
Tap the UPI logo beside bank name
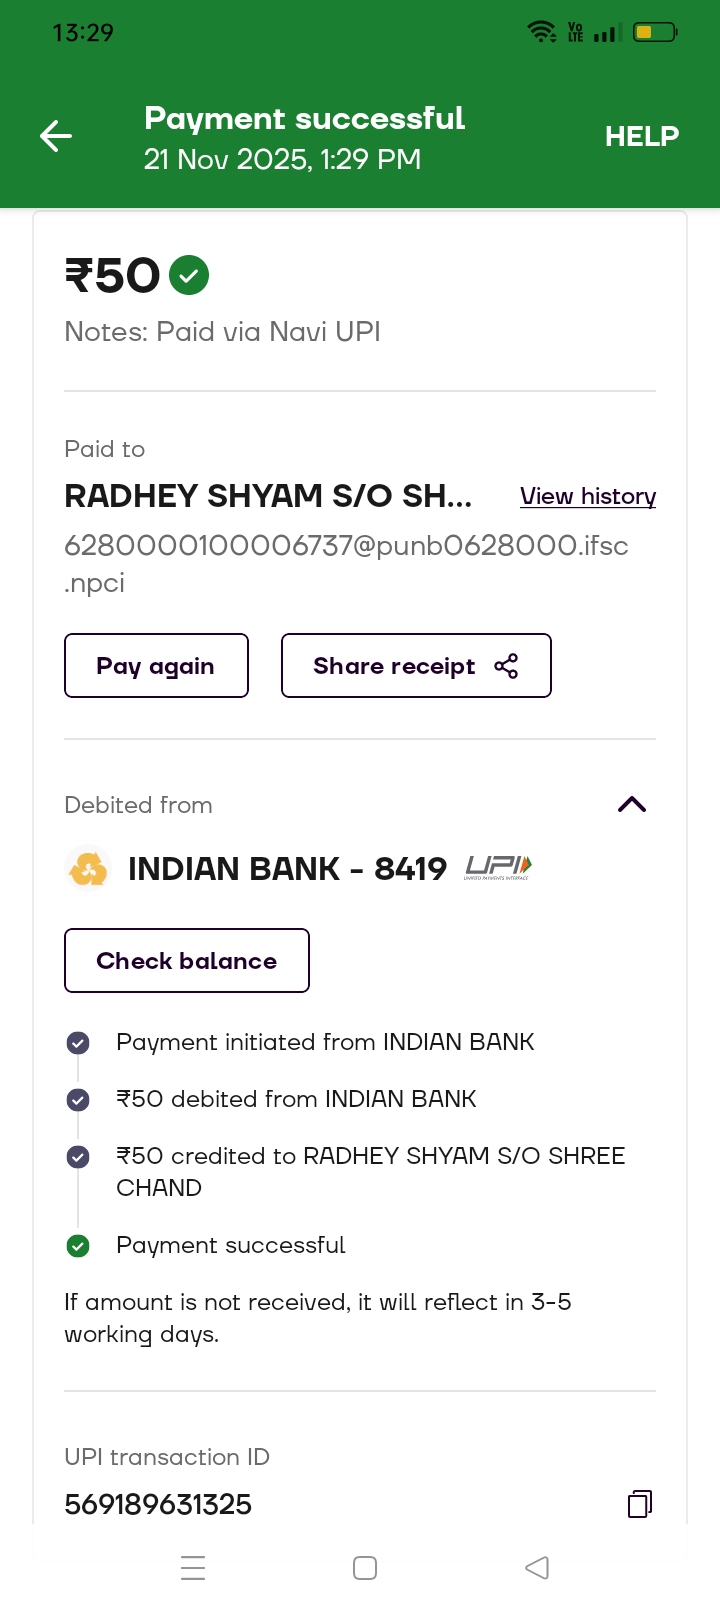(x=498, y=868)
